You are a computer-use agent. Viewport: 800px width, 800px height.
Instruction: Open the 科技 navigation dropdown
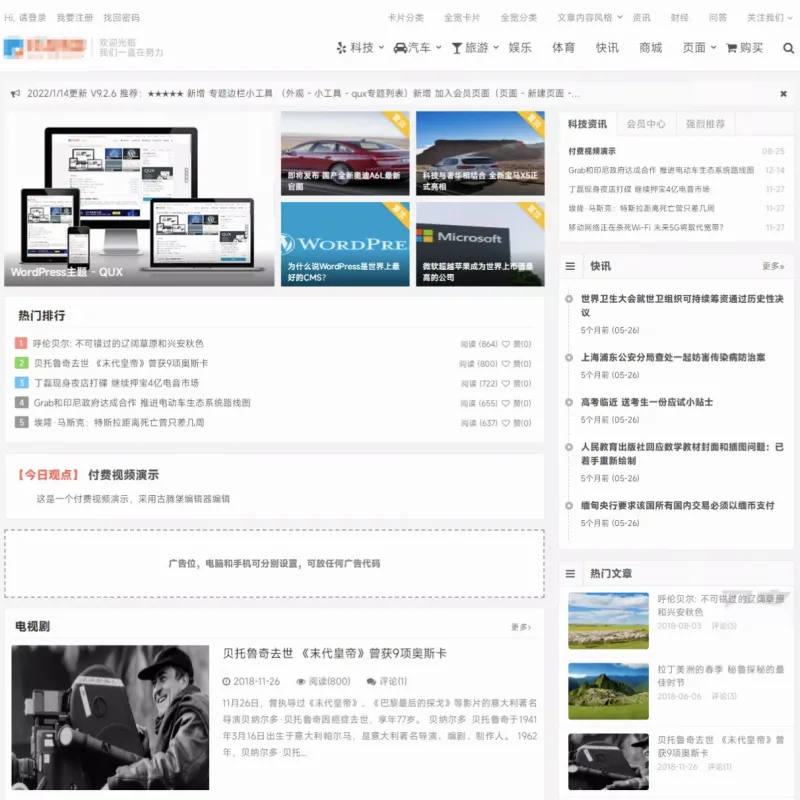click(x=360, y=48)
